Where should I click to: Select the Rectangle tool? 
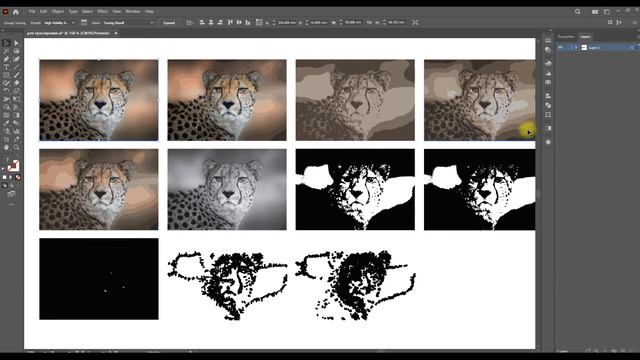(x=6, y=75)
